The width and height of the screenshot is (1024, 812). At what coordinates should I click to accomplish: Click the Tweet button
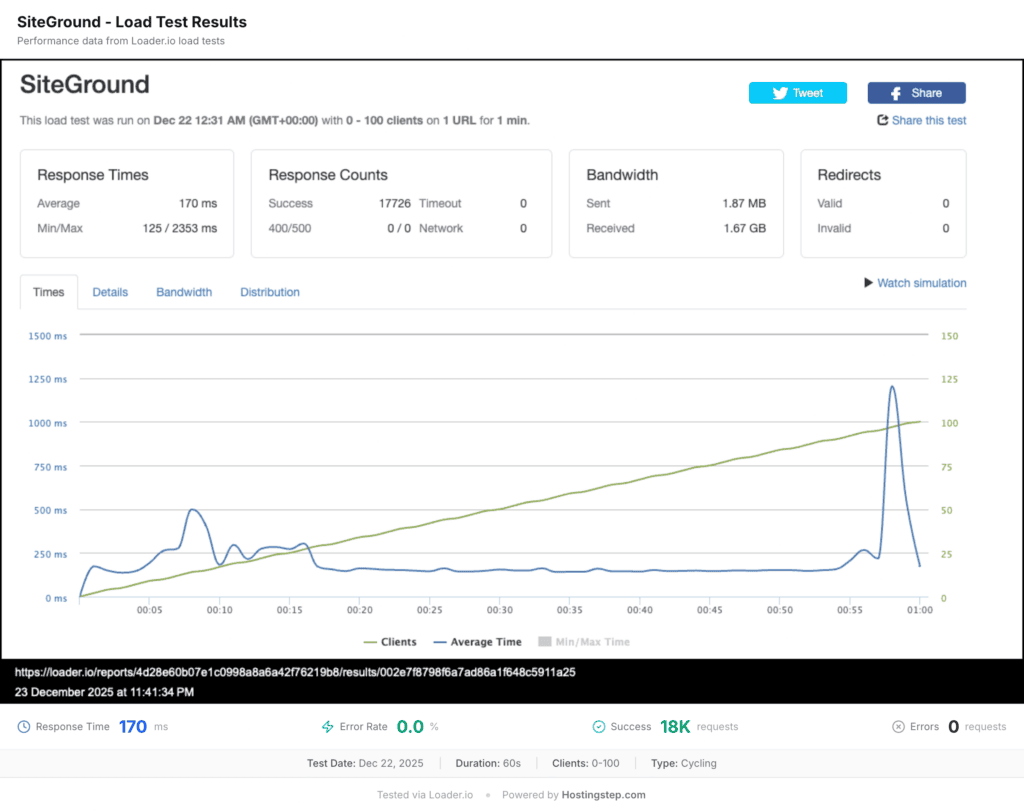tap(798, 93)
